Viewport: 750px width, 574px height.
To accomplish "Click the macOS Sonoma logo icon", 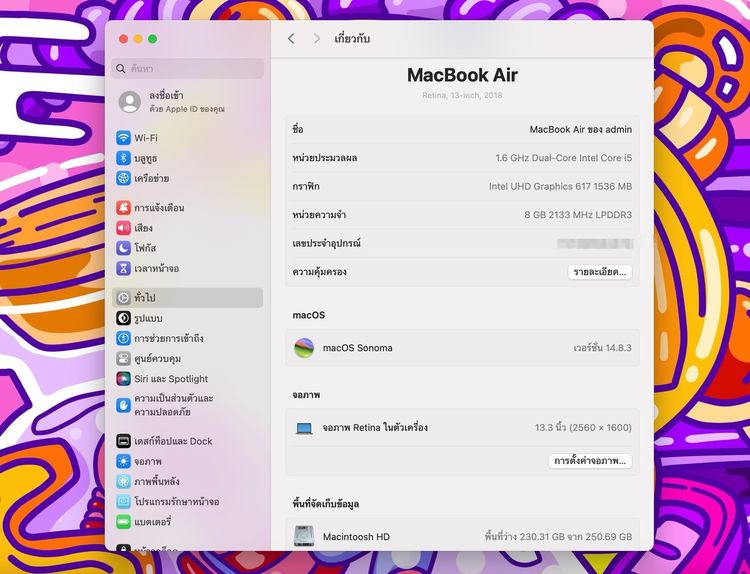I will click(x=304, y=348).
